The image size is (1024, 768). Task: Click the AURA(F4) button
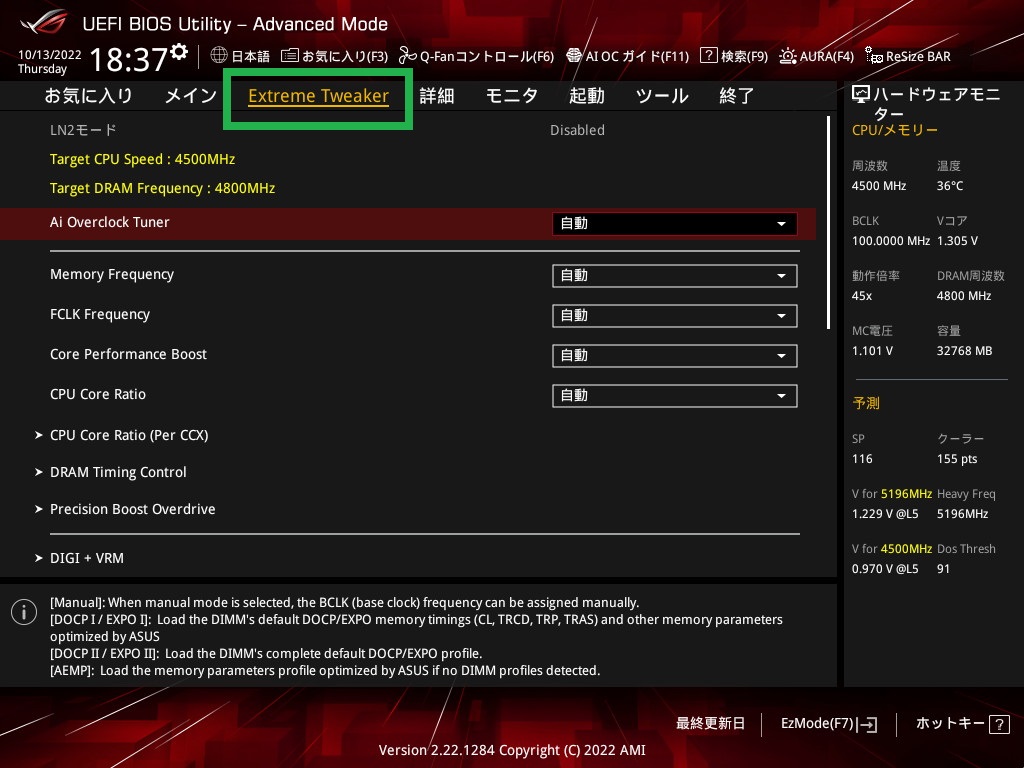(x=816, y=56)
